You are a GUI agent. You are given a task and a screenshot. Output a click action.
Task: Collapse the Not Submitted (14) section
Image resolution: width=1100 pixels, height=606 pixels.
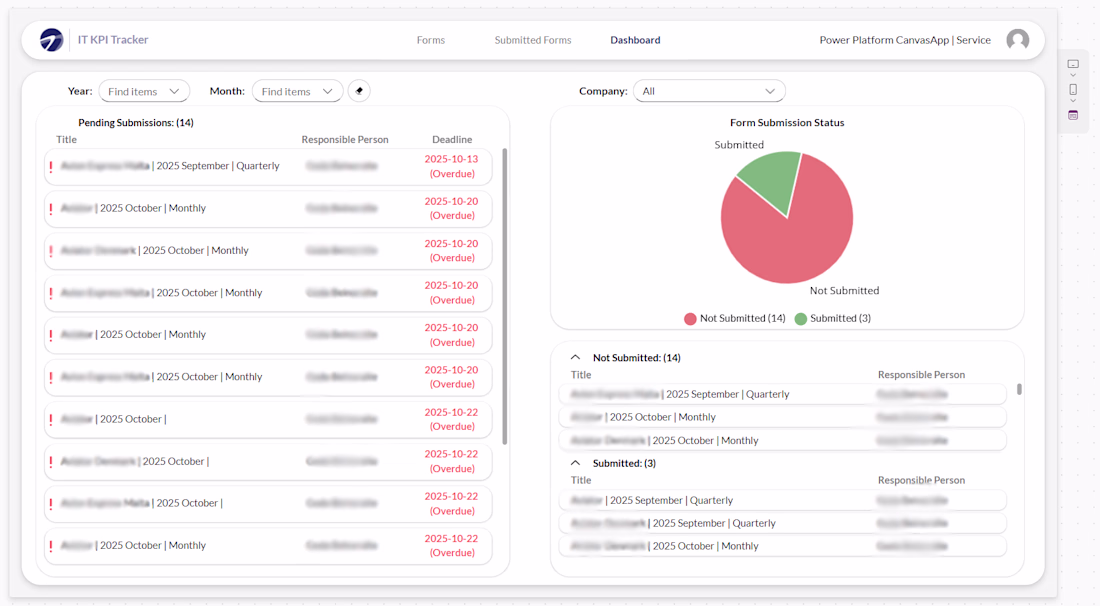coord(575,357)
